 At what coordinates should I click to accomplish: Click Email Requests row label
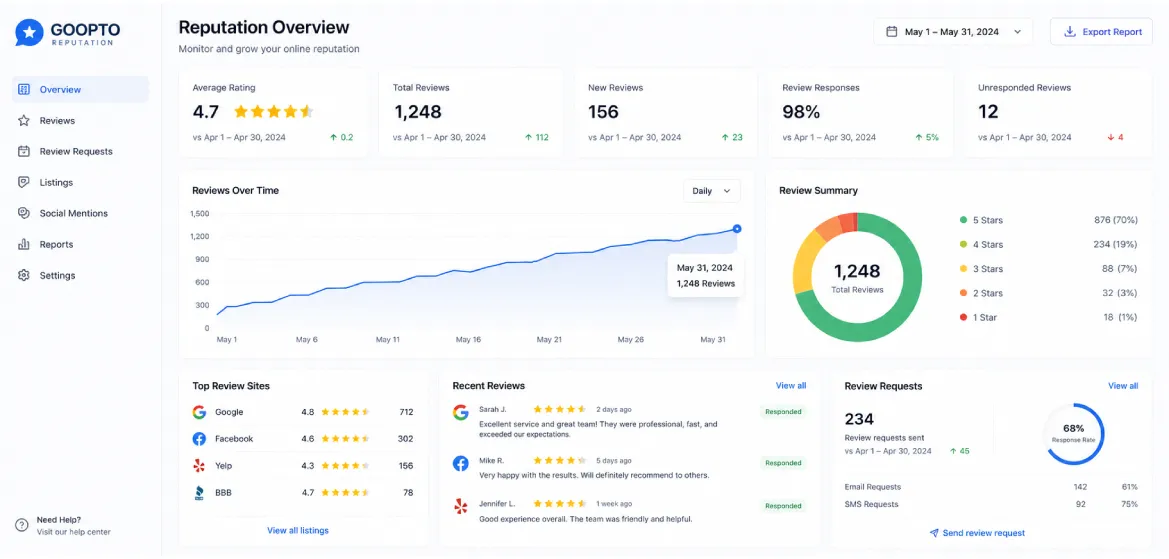click(x=873, y=487)
